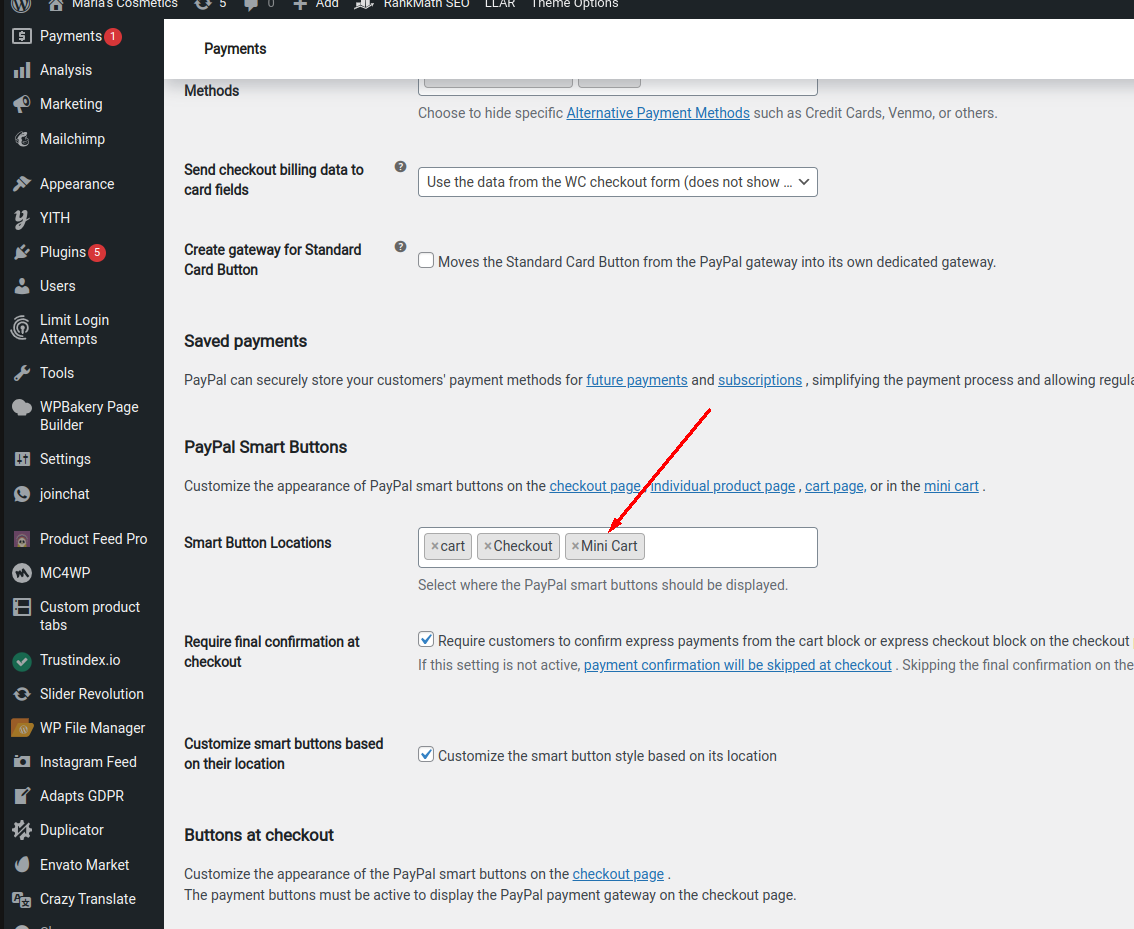This screenshot has width=1134, height=929.
Task: Open checkout page link under PayPal Smart Buttons
Action: coord(595,486)
